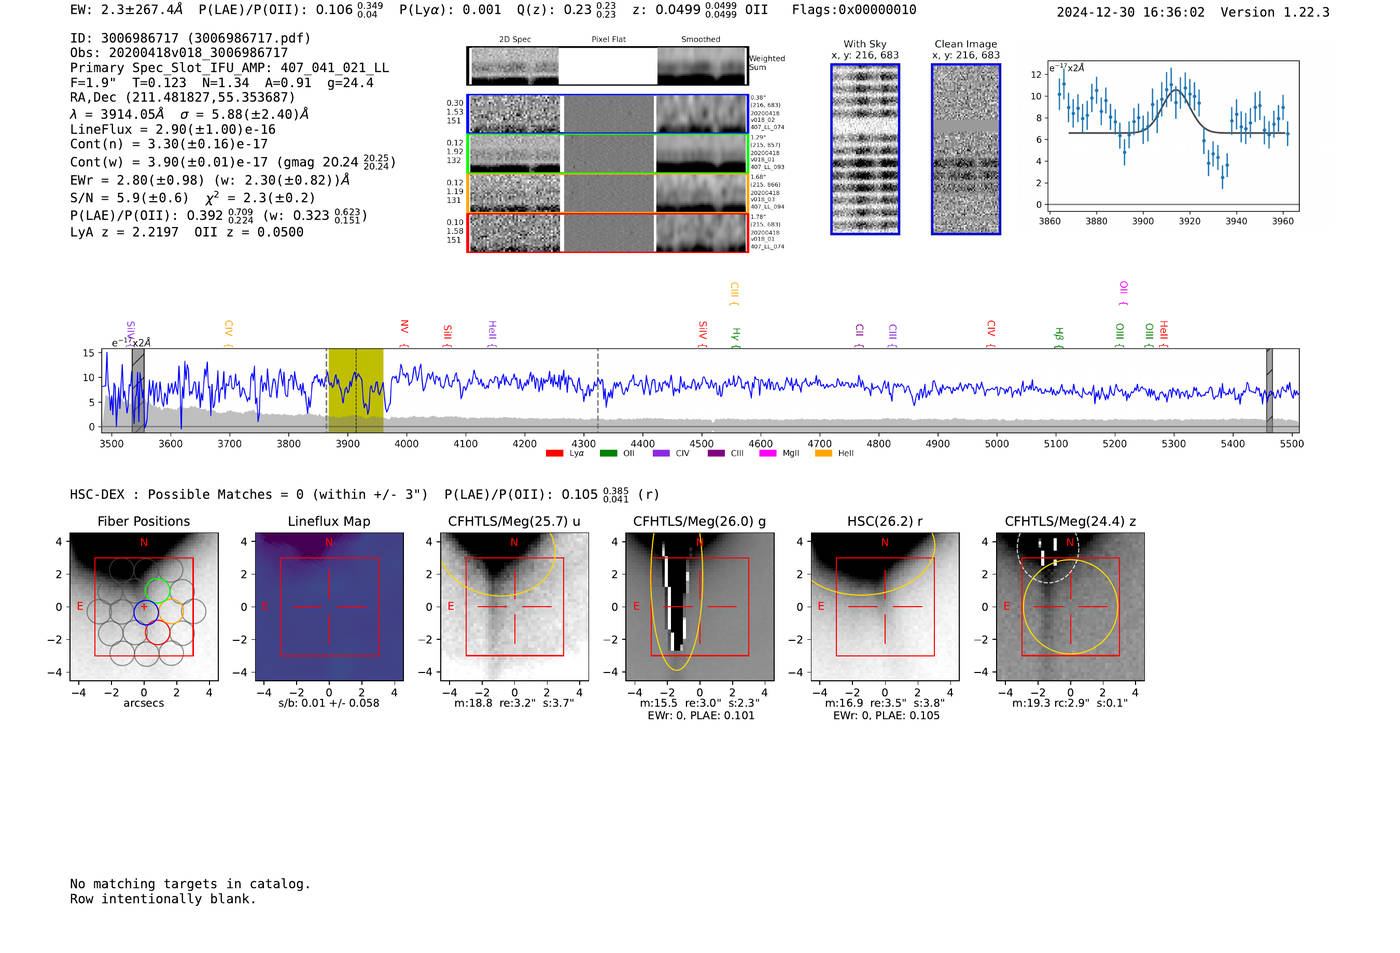Screen dimensions: 1400x953
Task: Click the hatched gray band near 5460 Å
Action: coord(1269,390)
